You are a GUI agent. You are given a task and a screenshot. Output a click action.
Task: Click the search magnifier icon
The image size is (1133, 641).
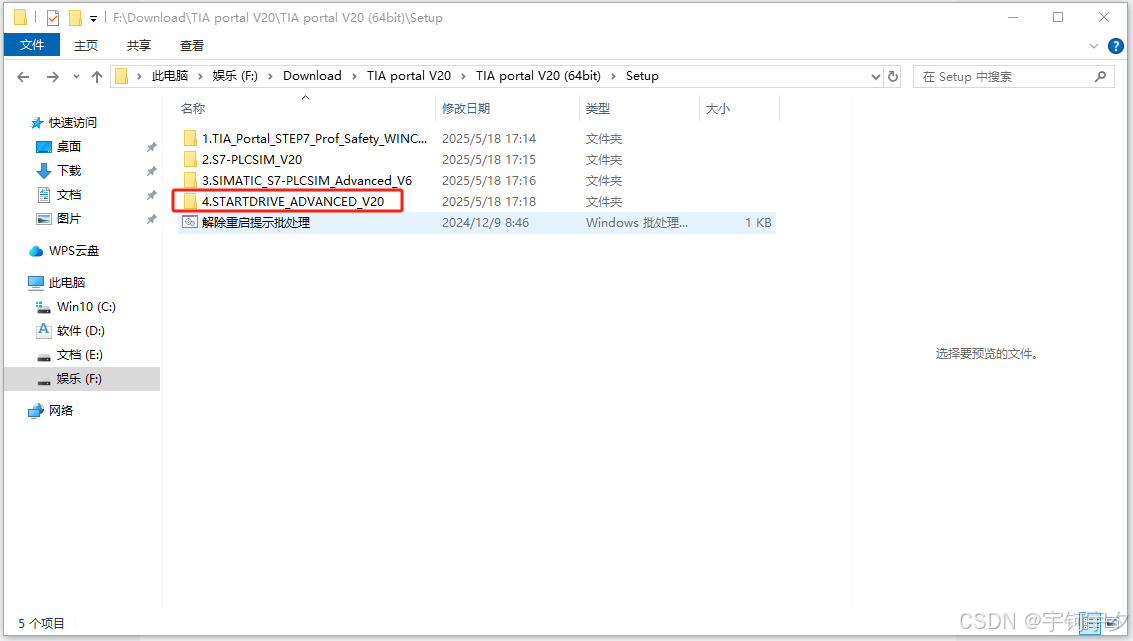(x=1100, y=77)
